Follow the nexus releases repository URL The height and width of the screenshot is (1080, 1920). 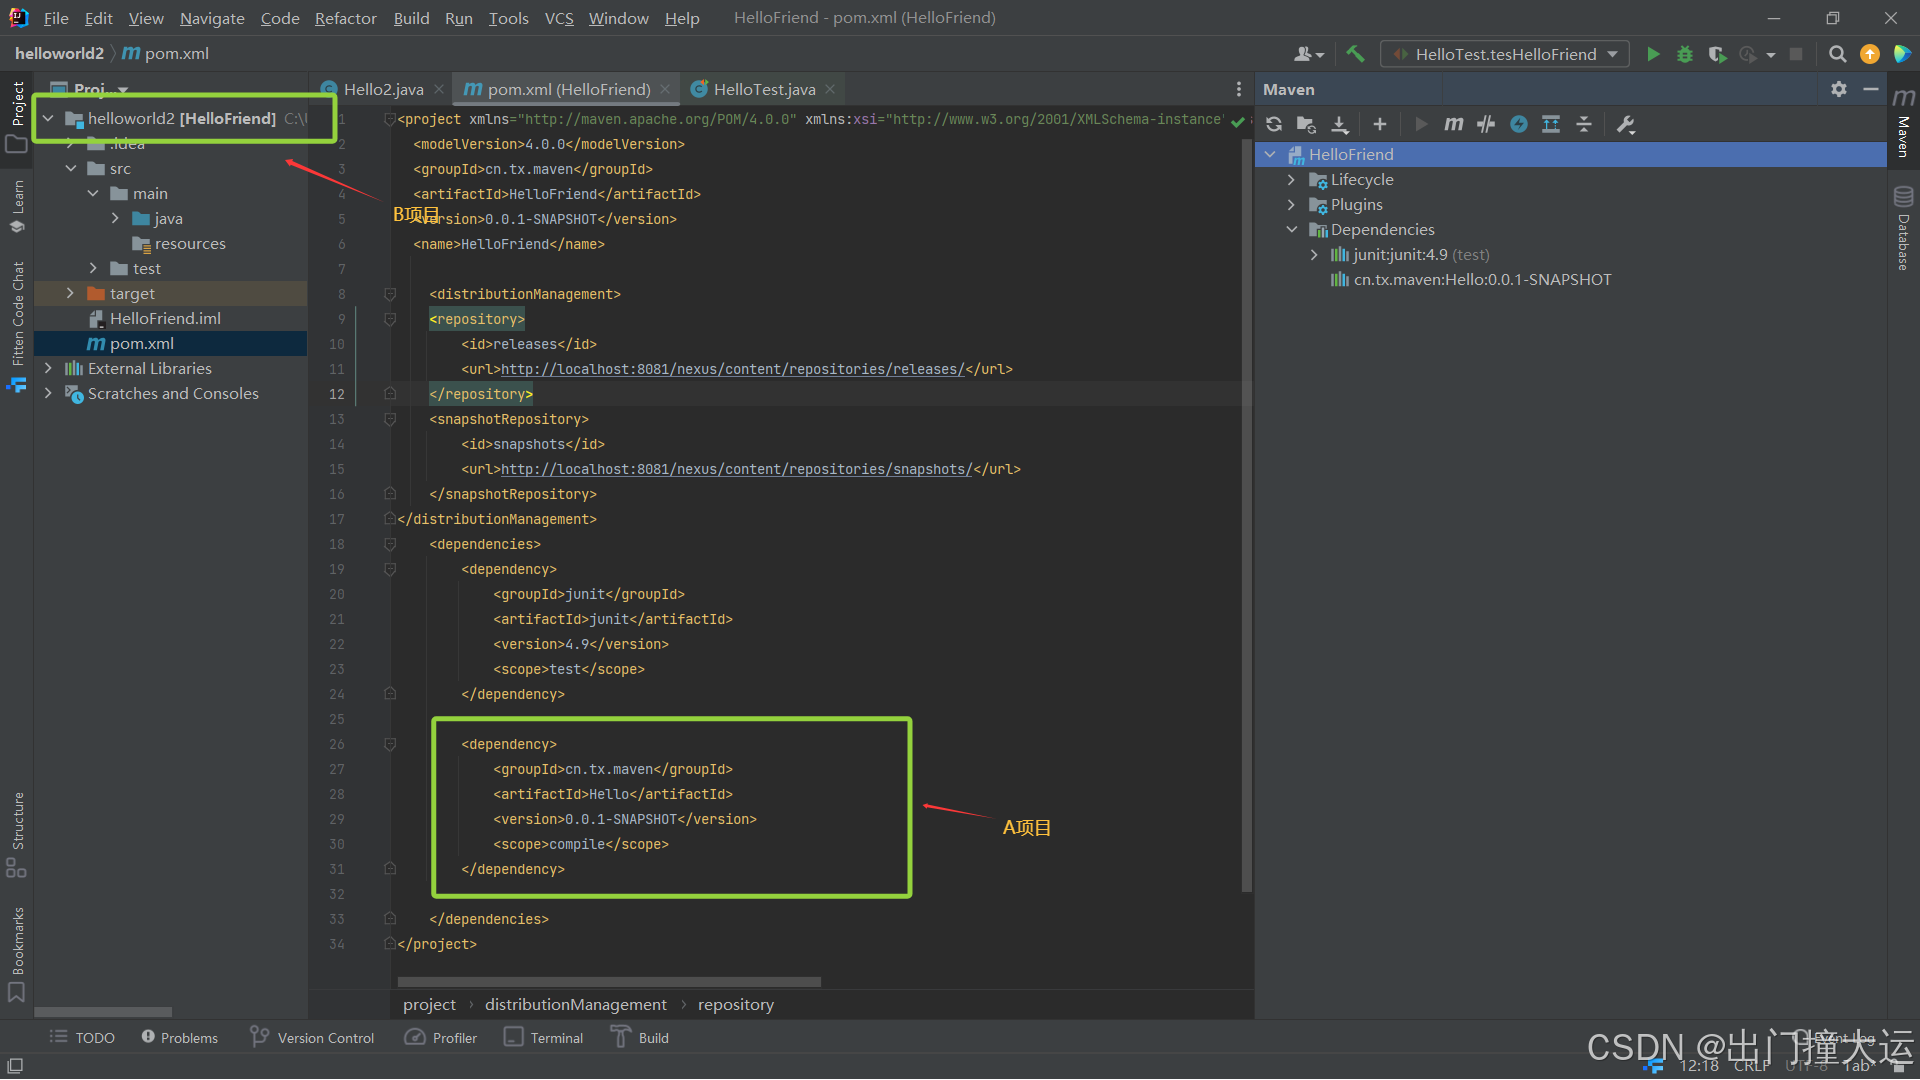pyautogui.click(x=732, y=369)
